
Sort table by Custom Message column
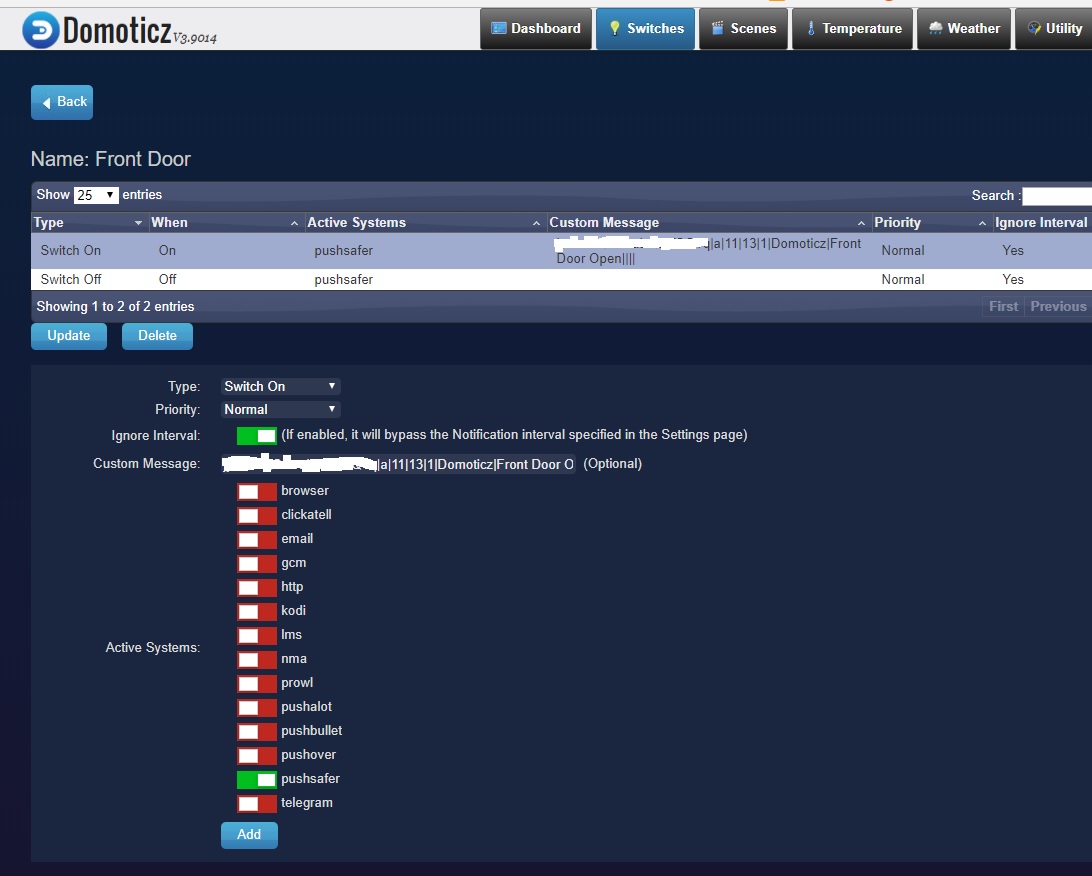708,222
